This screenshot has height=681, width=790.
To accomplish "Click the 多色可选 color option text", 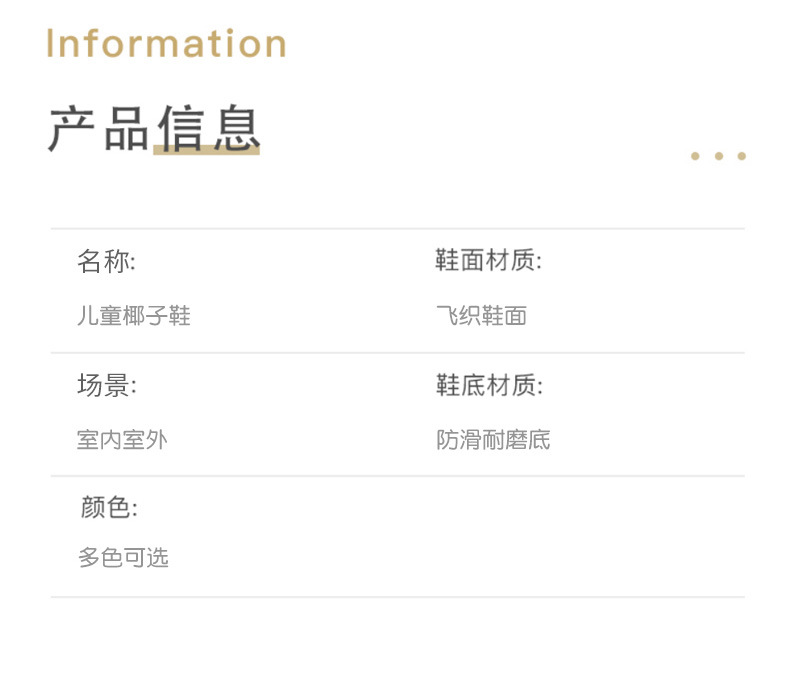I will (x=123, y=558).
